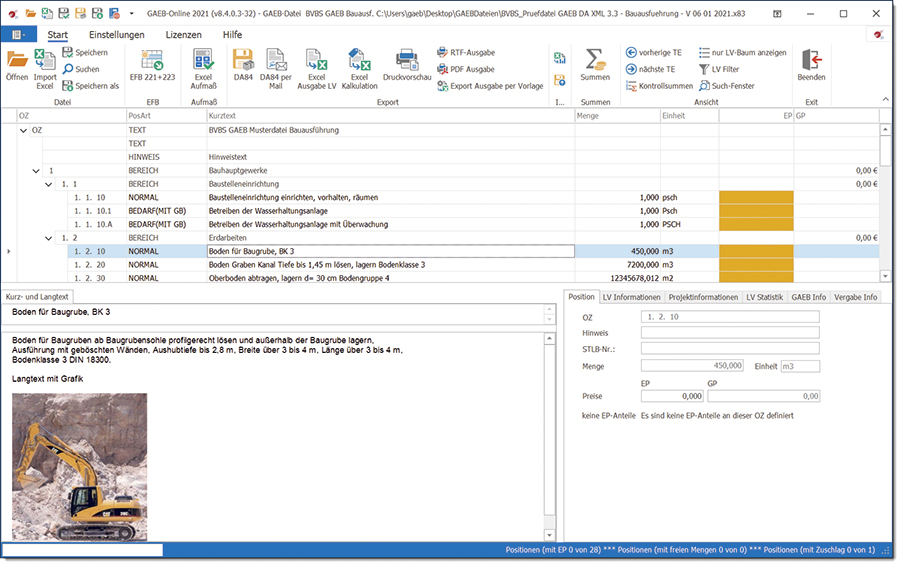Collapse the Erdarbeiten section 1.2
This screenshot has height=565, width=900.
[x=48, y=238]
